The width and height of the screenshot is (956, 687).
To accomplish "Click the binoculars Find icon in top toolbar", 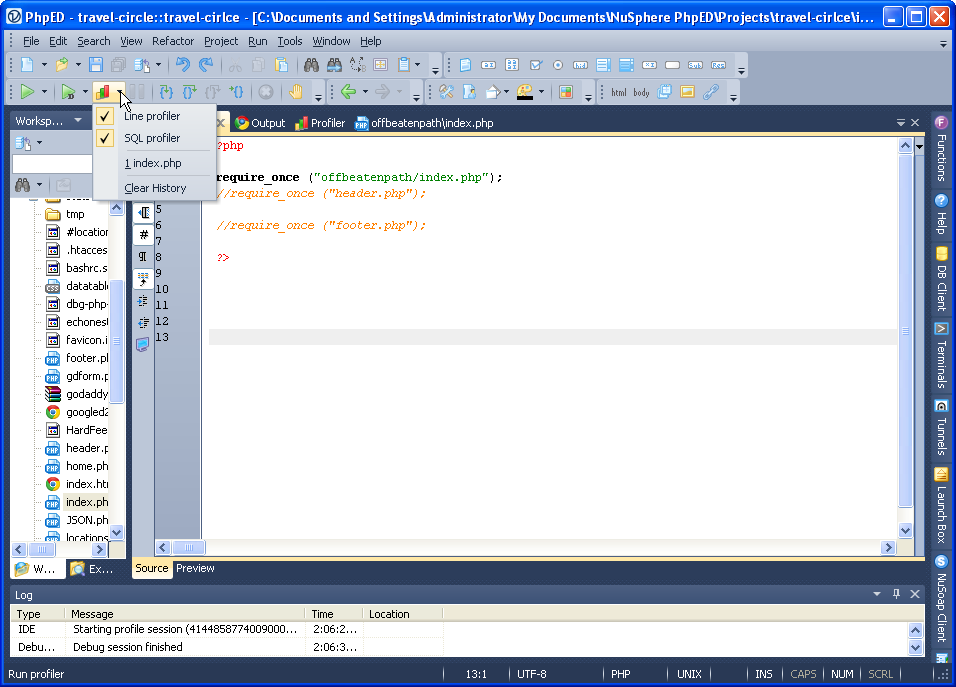I will tap(311, 65).
